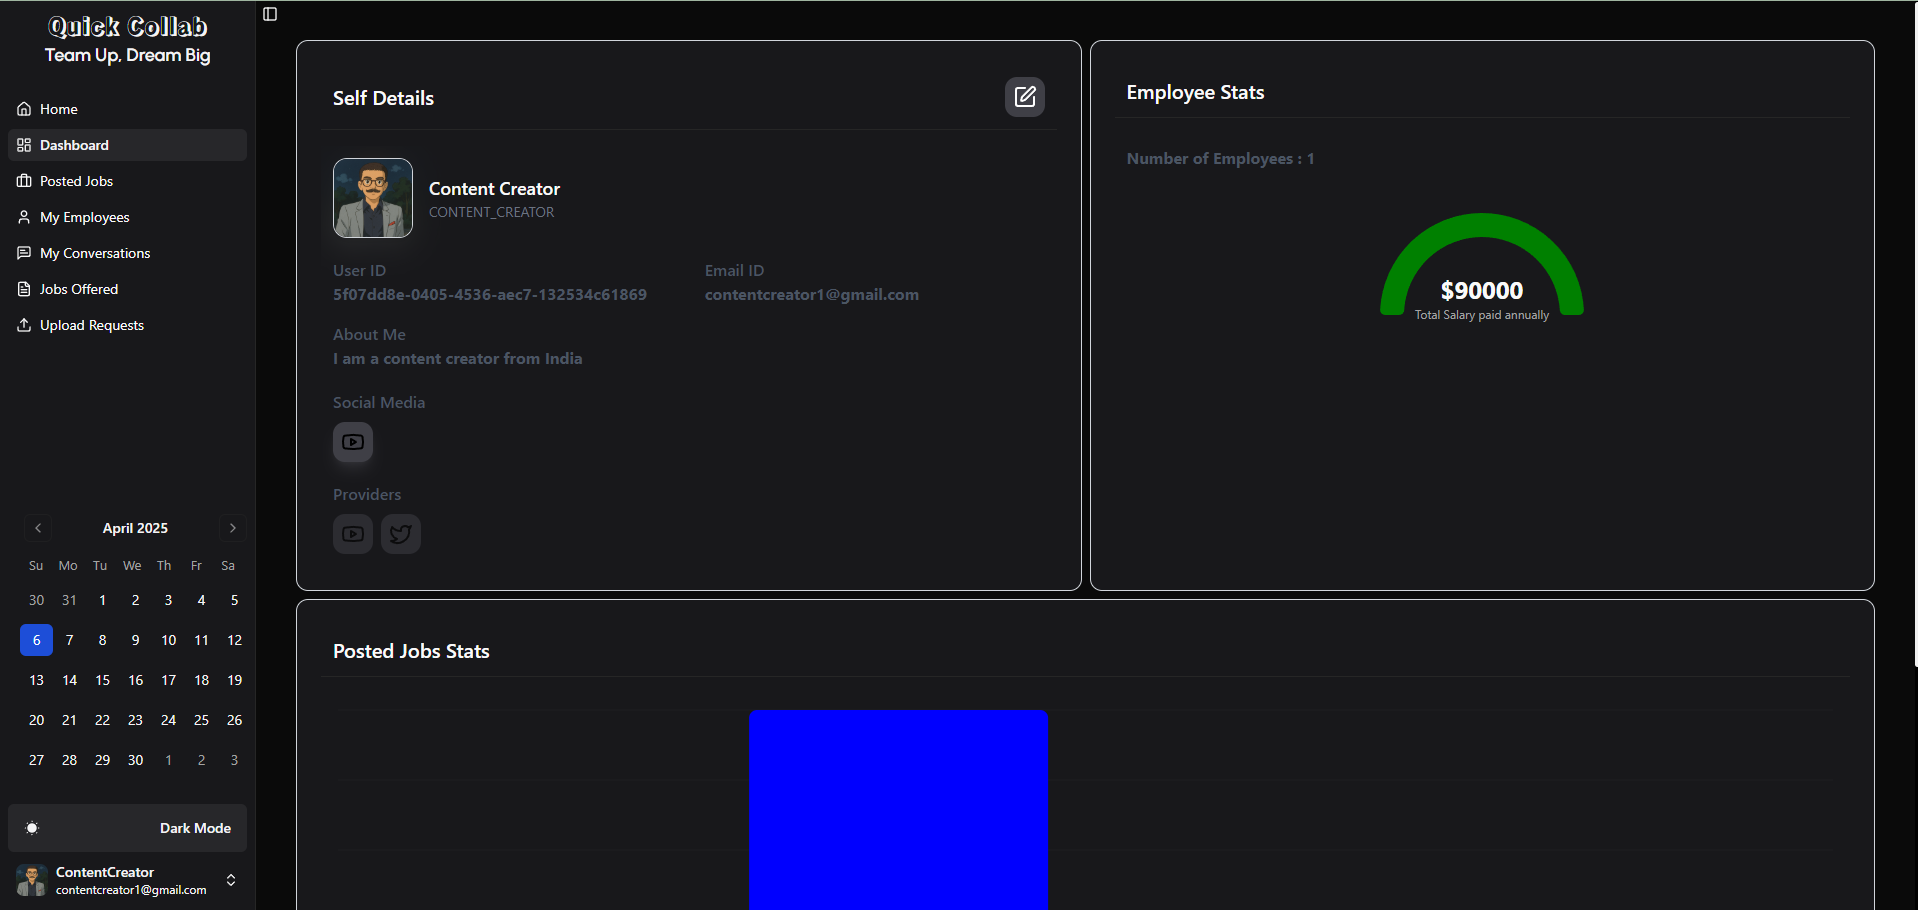This screenshot has height=910, width=1918.
Task: Click the contentcreator1@gmail.com email link
Action: click(x=811, y=294)
